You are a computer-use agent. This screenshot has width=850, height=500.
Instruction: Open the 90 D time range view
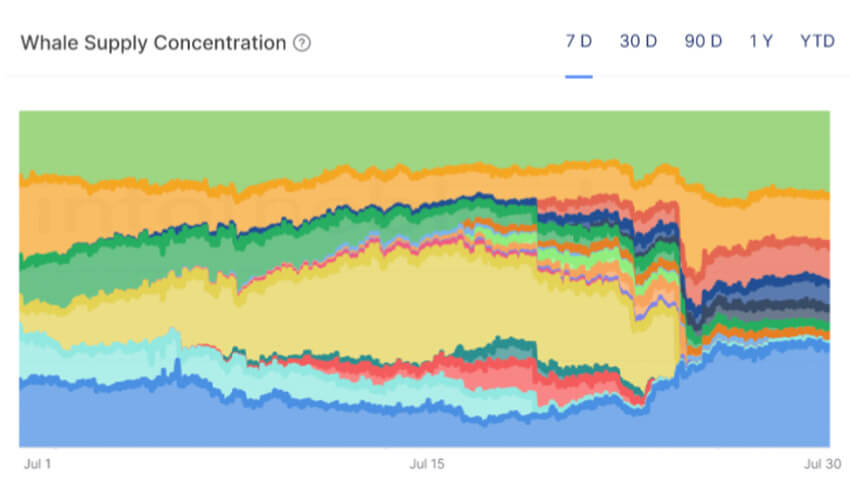(703, 42)
